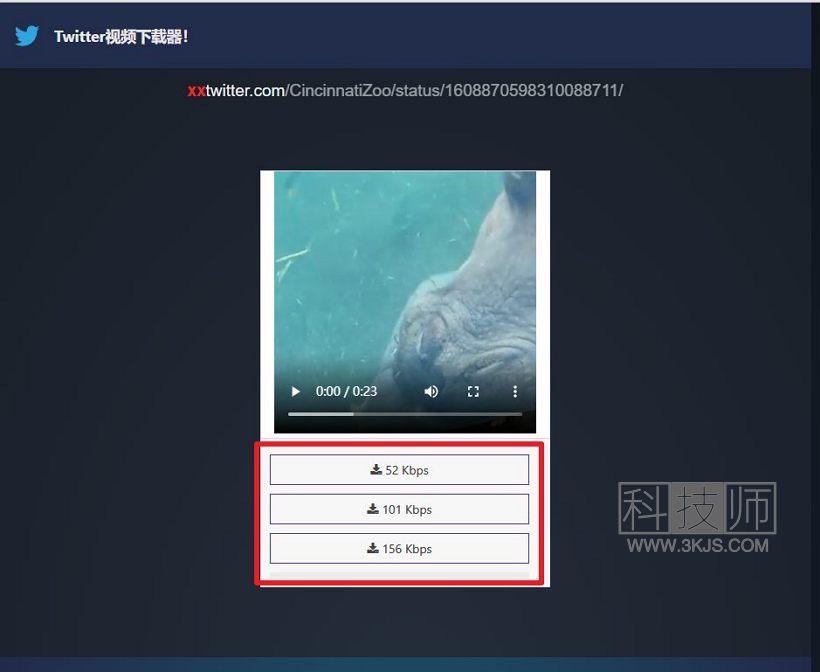This screenshot has width=820, height=672.
Task: Open the video more-options menu
Action: (x=515, y=391)
